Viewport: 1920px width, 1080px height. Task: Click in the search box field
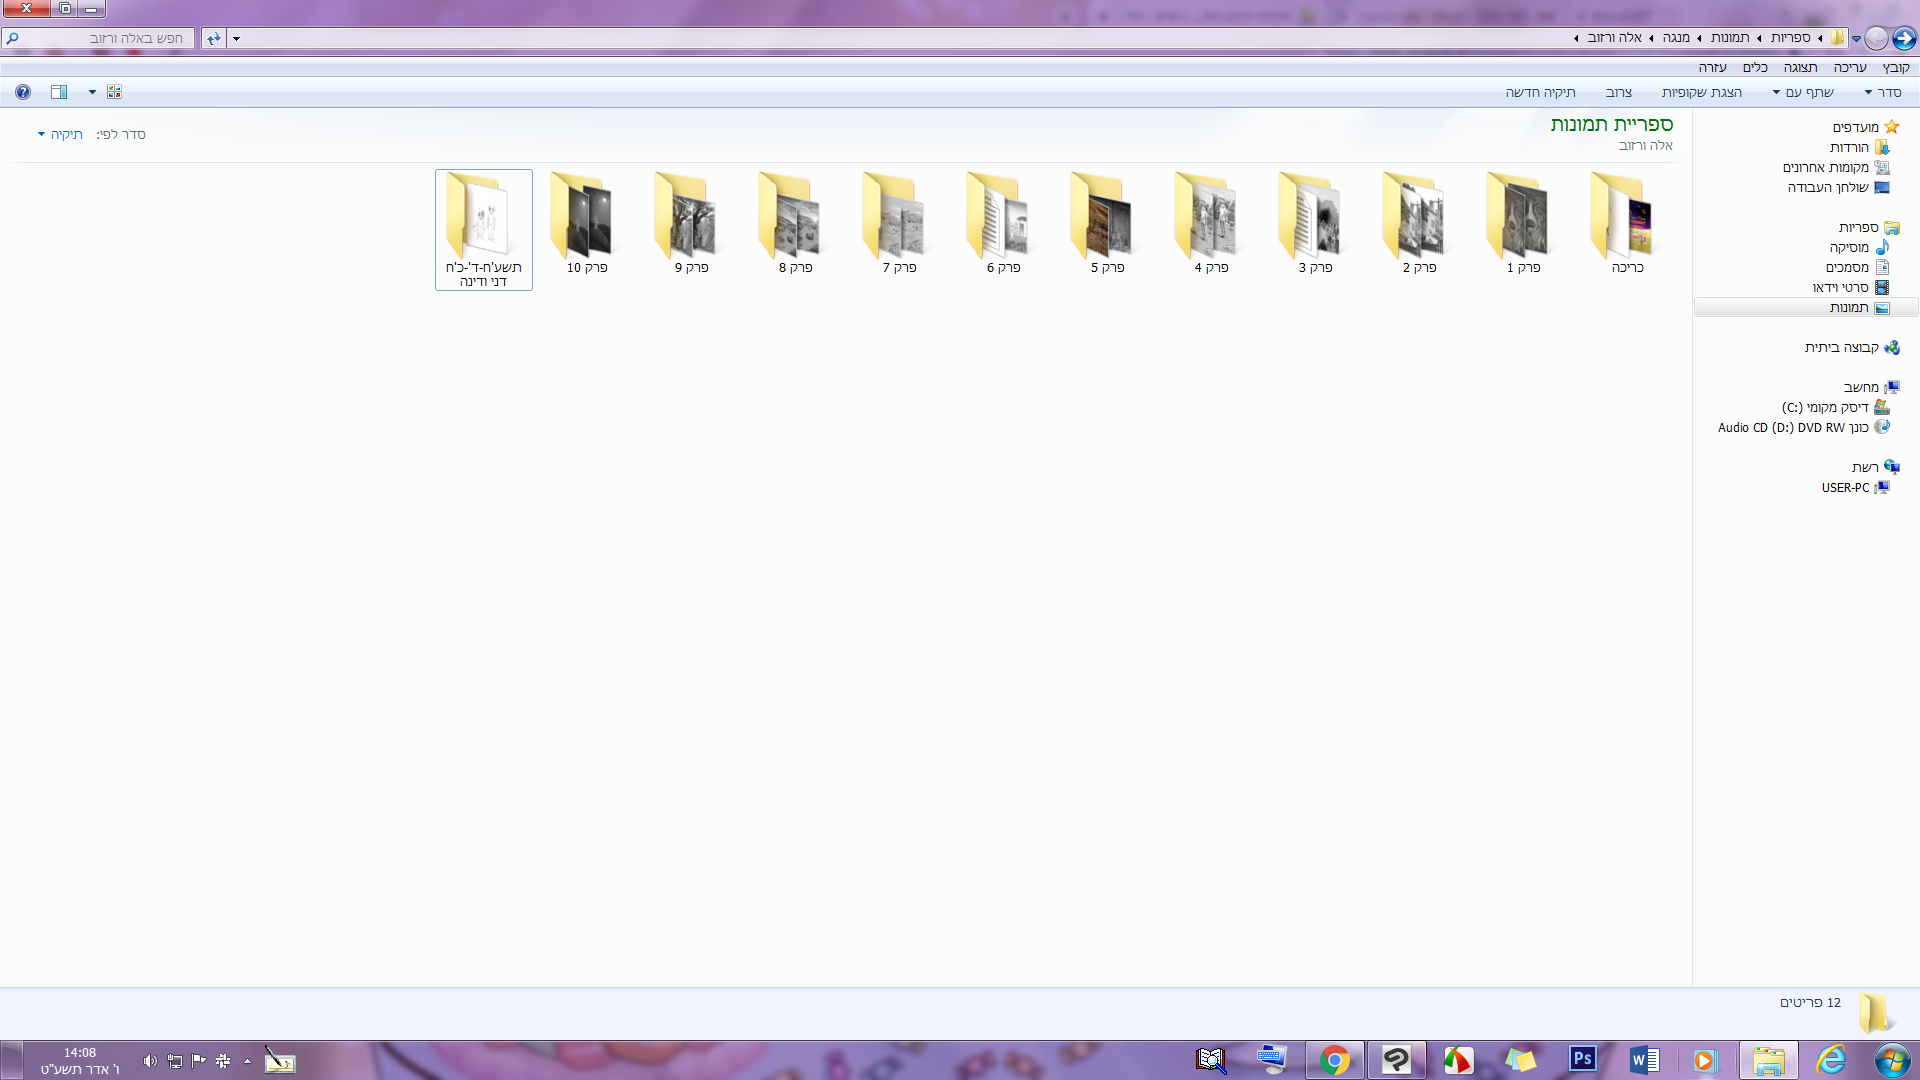pos(100,38)
